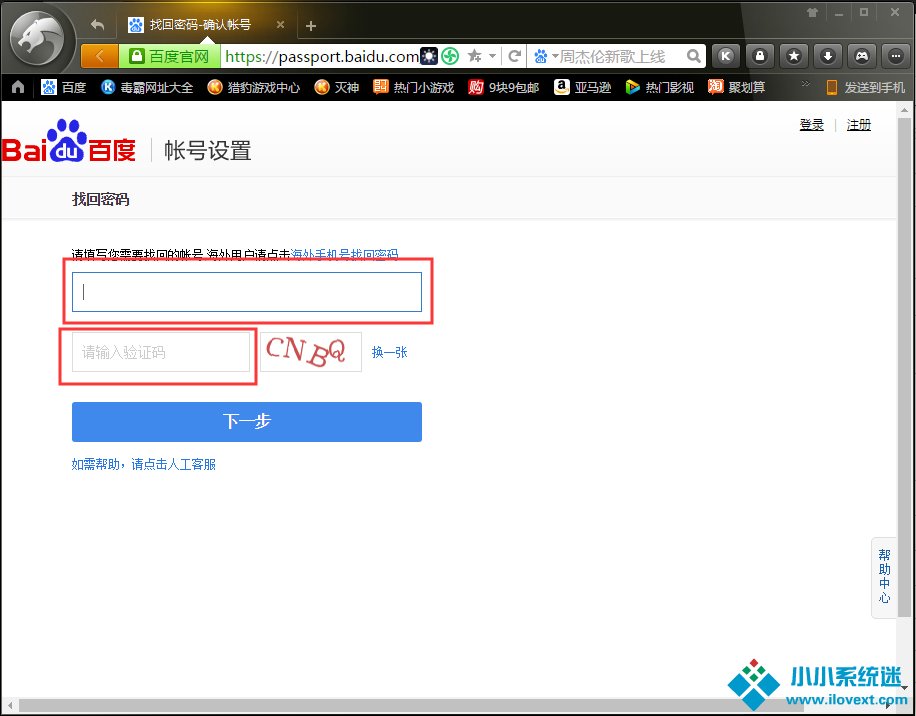The height and width of the screenshot is (716, 916).
Task: Click the refresh page icon
Action: point(515,56)
